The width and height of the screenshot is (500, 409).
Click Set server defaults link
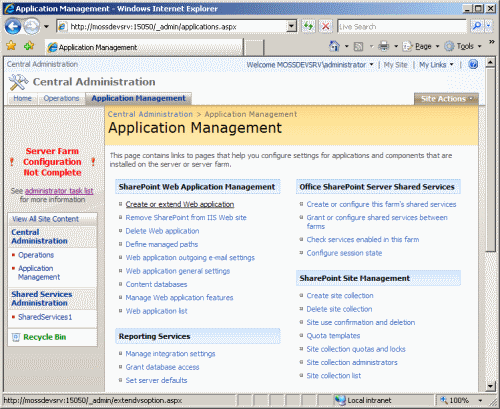(x=156, y=380)
